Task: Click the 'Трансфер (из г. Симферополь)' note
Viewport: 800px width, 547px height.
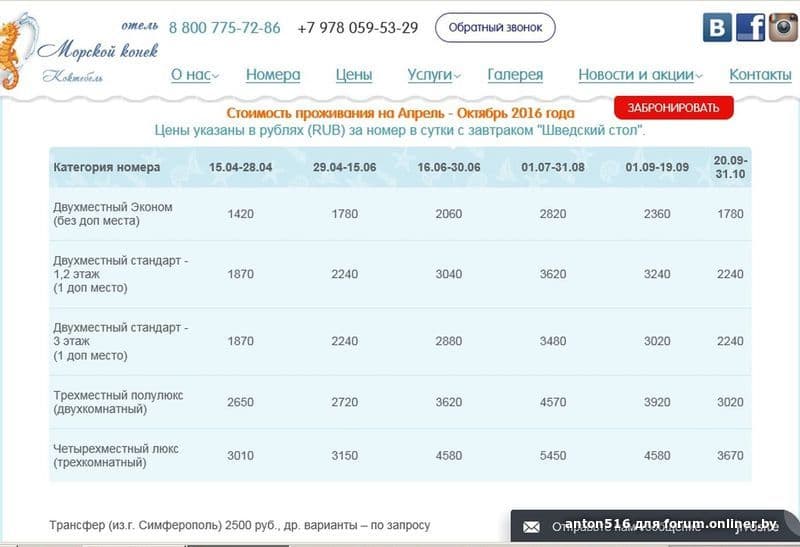Action: click(240, 525)
